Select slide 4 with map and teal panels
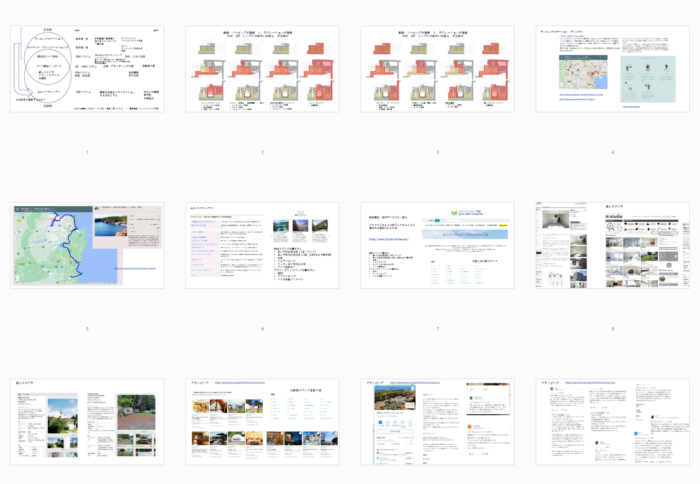Image resolution: width=700 pixels, height=484 pixels. (612, 68)
